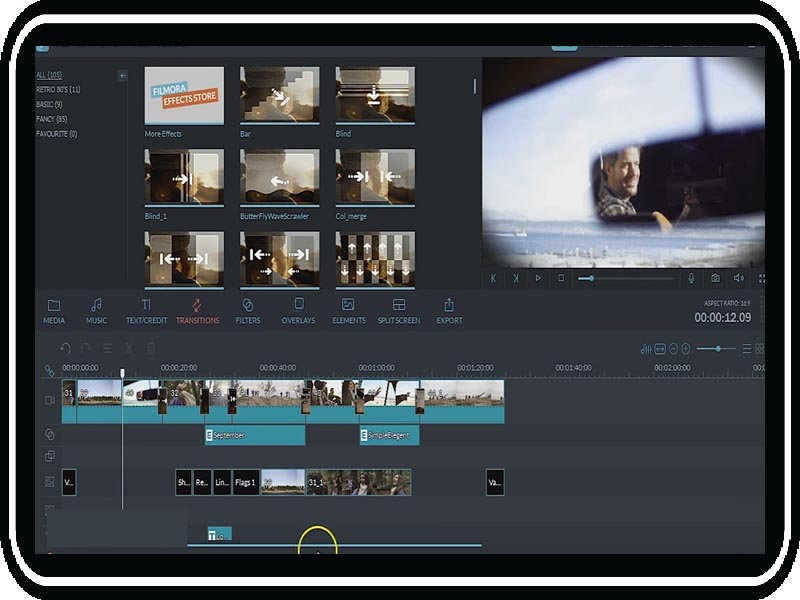The image size is (800, 600).
Task: Click the Export button
Action: (x=449, y=312)
